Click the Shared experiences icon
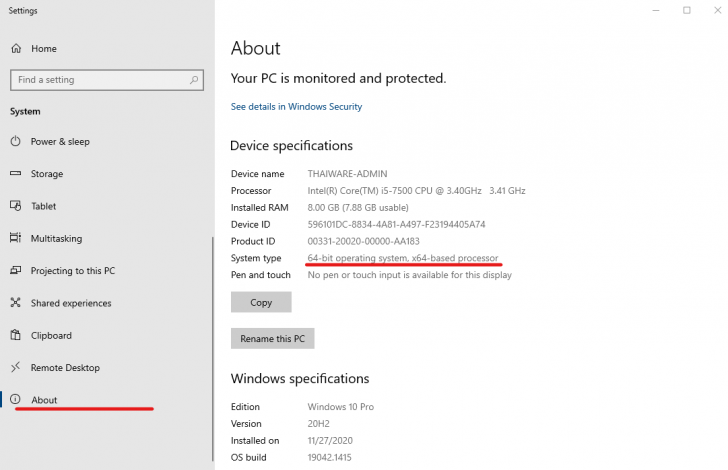728x470 pixels. [x=16, y=303]
